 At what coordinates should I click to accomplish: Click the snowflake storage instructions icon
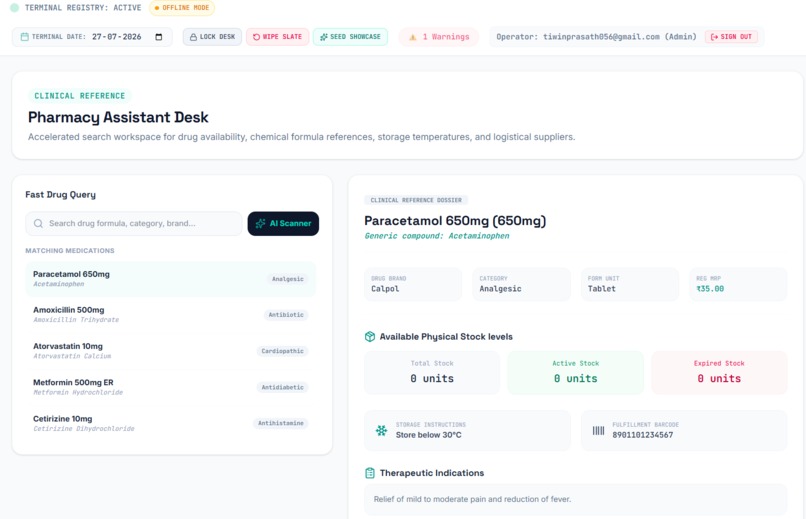point(381,431)
